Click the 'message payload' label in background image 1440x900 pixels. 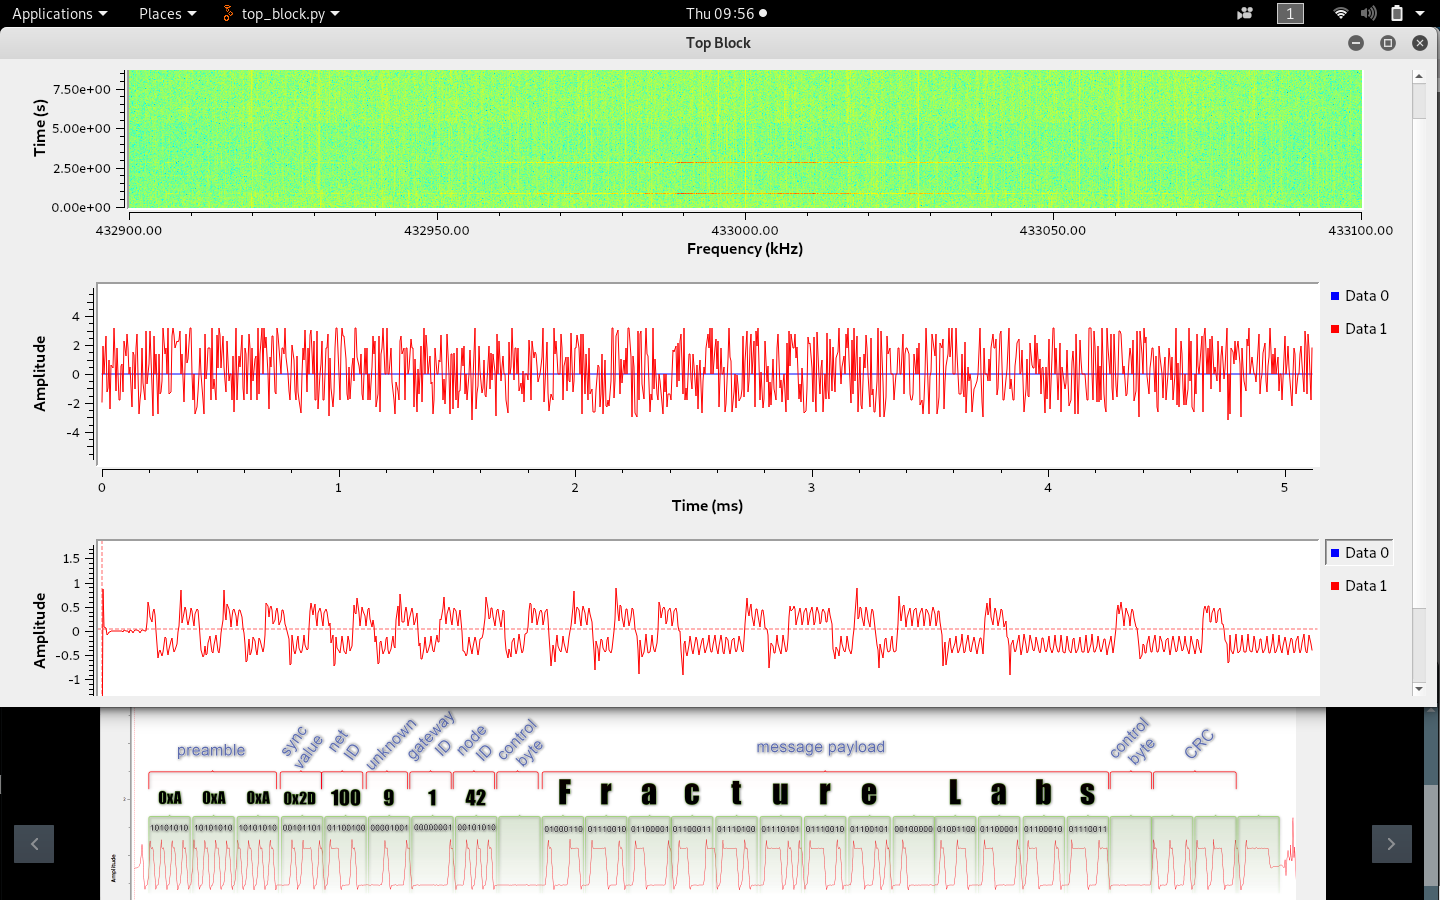[820, 747]
